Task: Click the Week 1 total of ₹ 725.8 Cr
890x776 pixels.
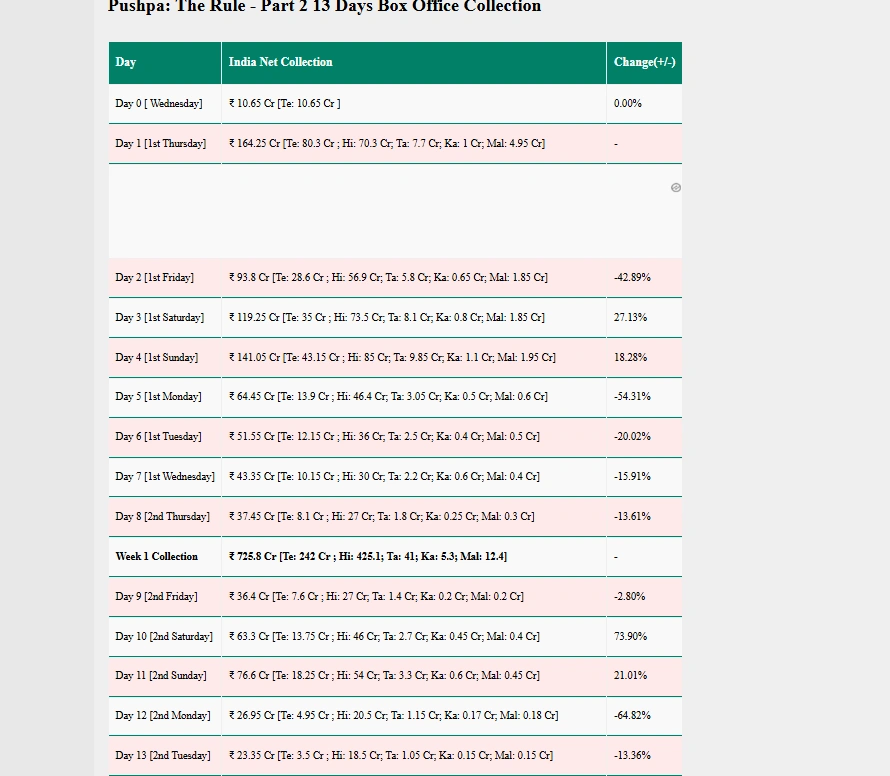Action: (x=367, y=557)
